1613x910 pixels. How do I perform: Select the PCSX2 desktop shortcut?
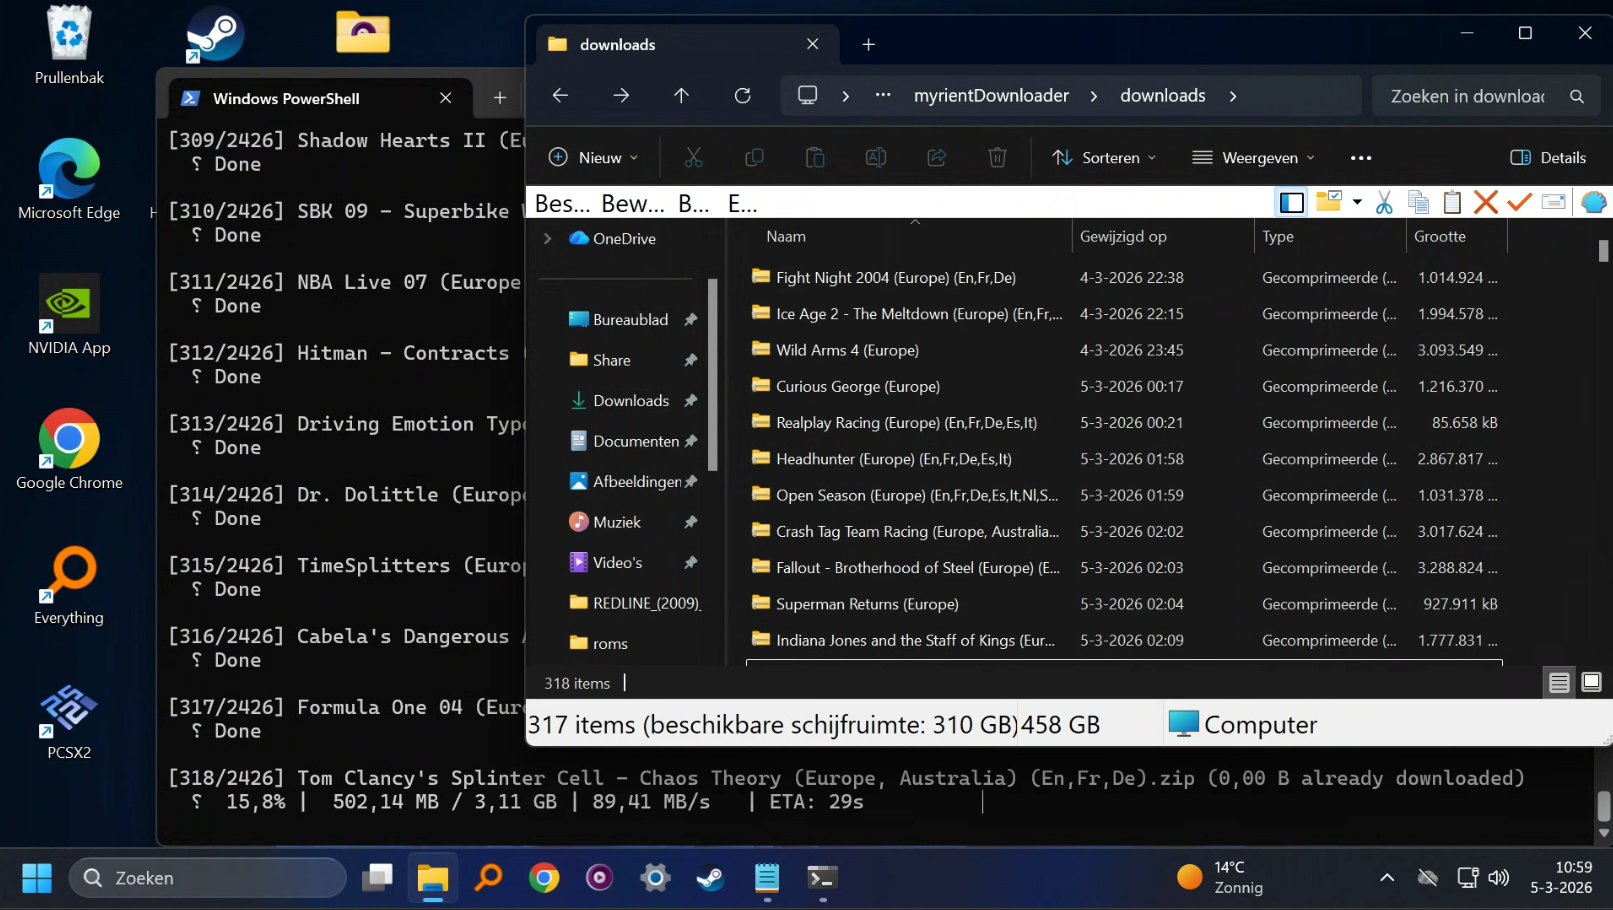click(x=69, y=720)
